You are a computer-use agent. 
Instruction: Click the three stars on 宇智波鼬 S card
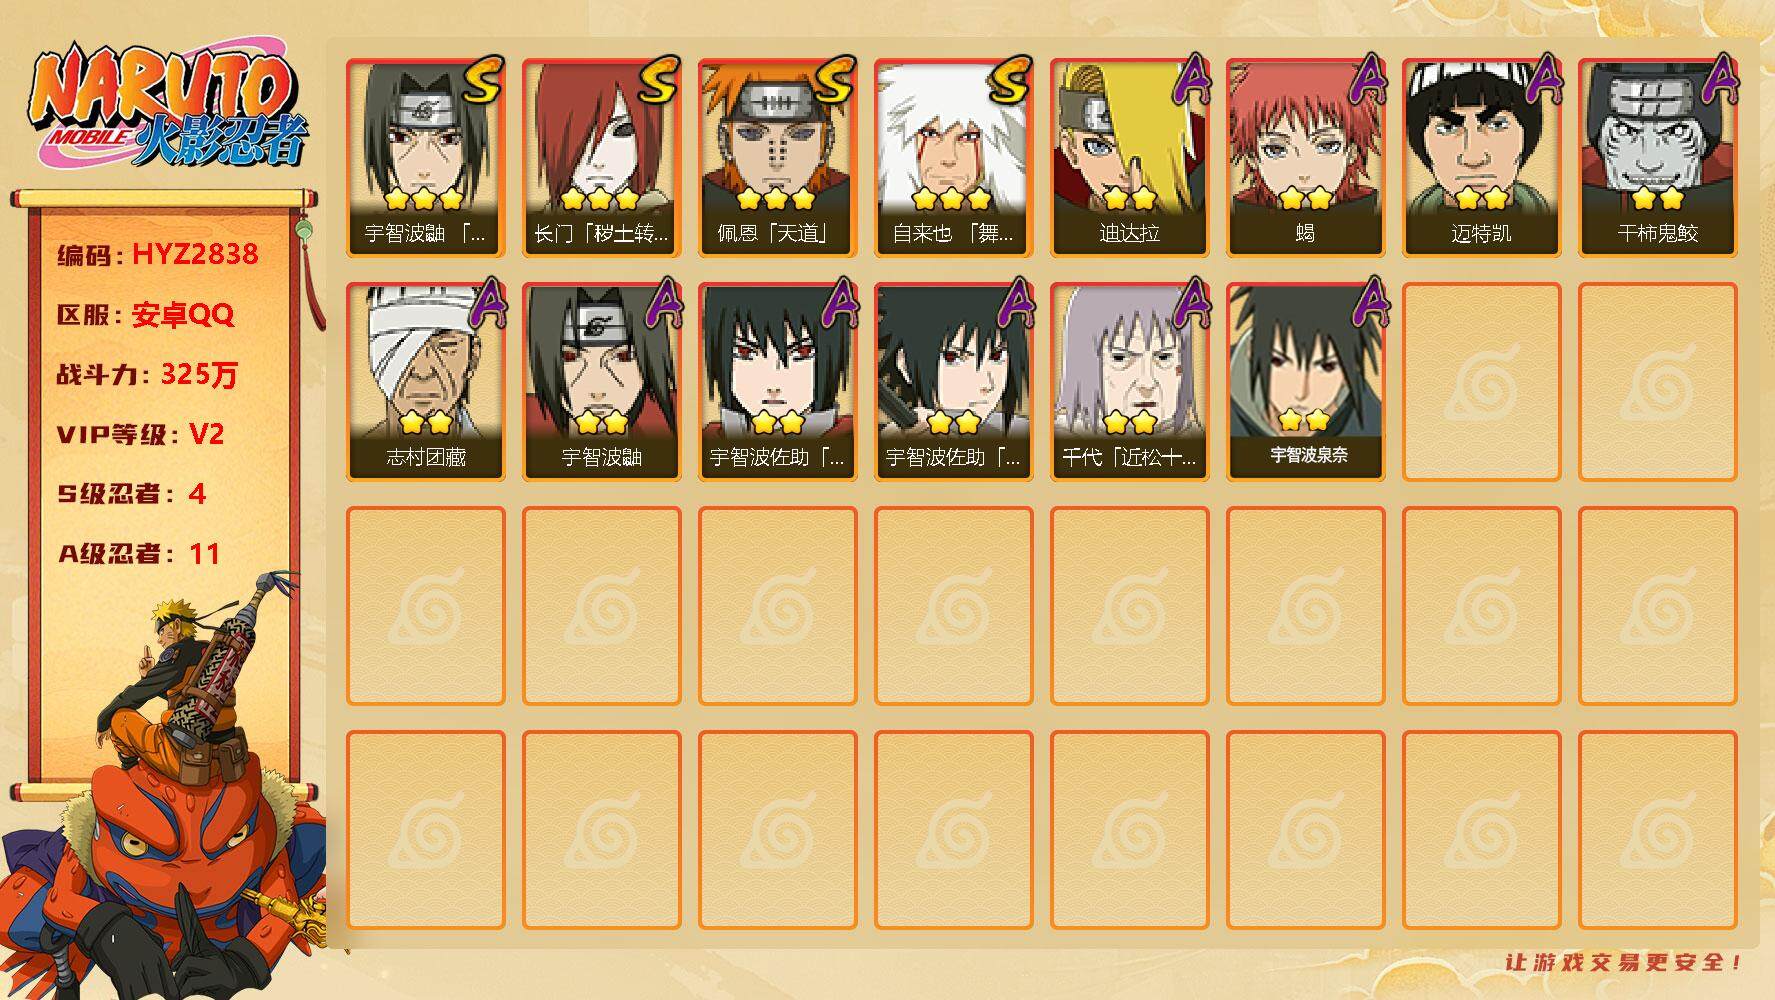(x=424, y=198)
